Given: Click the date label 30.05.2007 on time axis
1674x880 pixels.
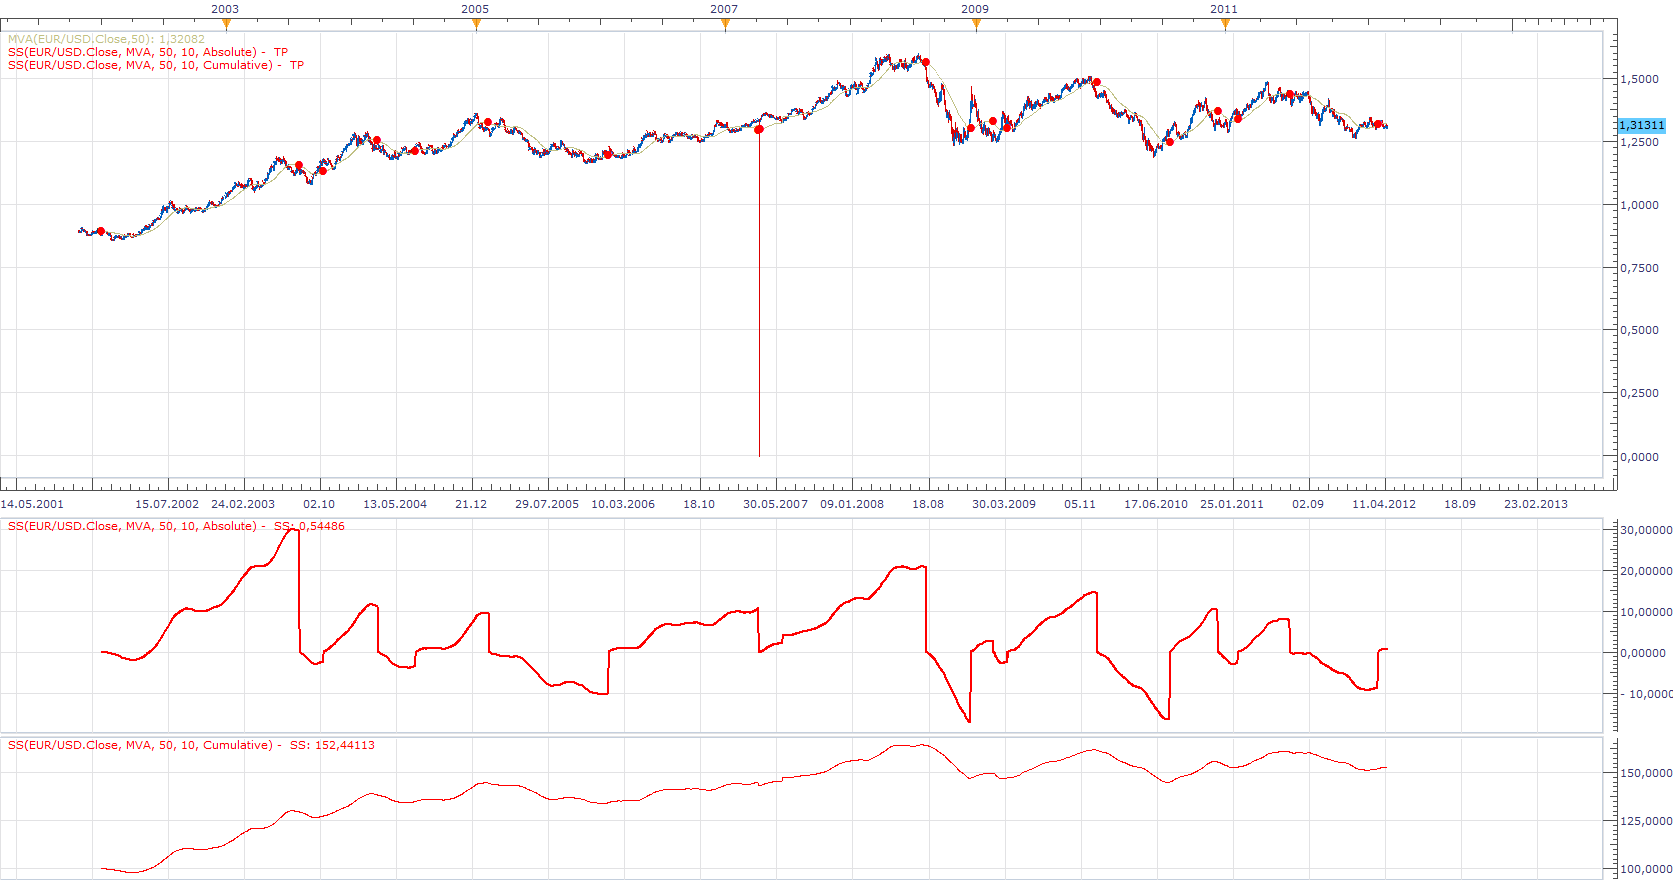Looking at the screenshot, I should tap(775, 504).
